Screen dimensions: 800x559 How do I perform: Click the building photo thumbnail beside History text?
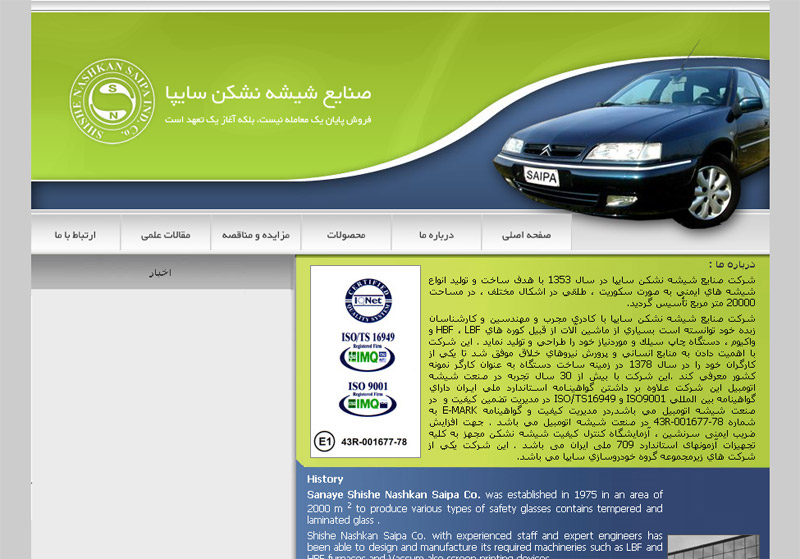point(713,547)
